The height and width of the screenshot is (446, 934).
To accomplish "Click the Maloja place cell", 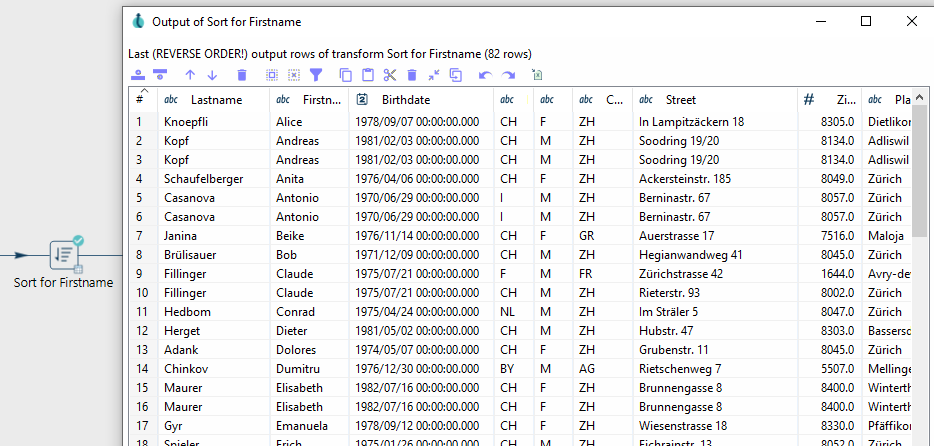I will [x=886, y=236].
